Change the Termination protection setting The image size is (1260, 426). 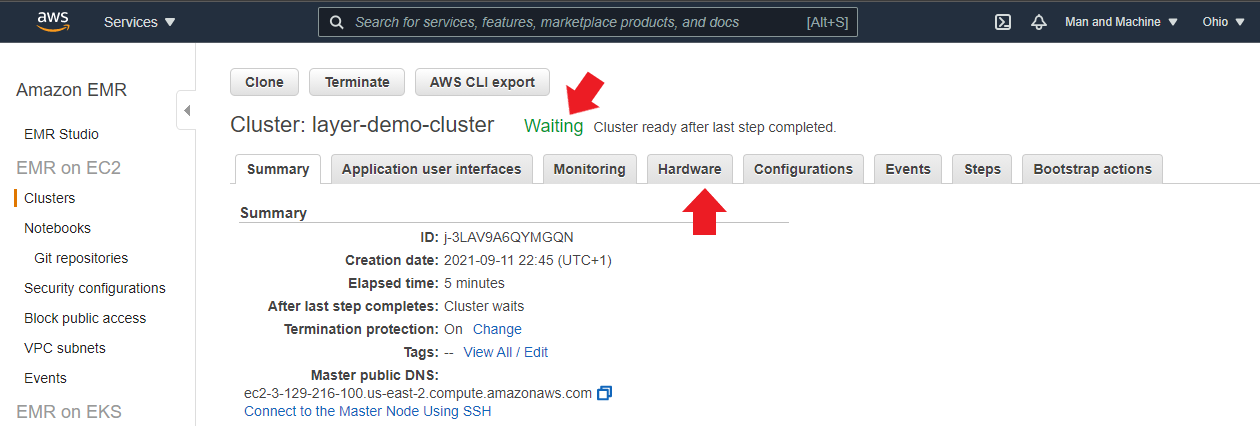pos(497,329)
